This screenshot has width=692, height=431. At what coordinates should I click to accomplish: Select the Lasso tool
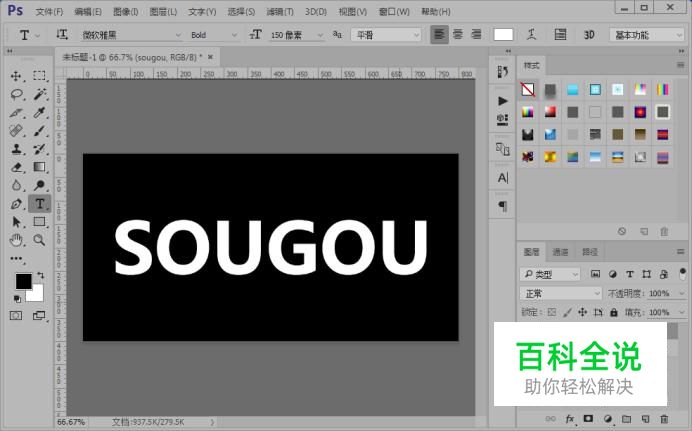(16, 94)
